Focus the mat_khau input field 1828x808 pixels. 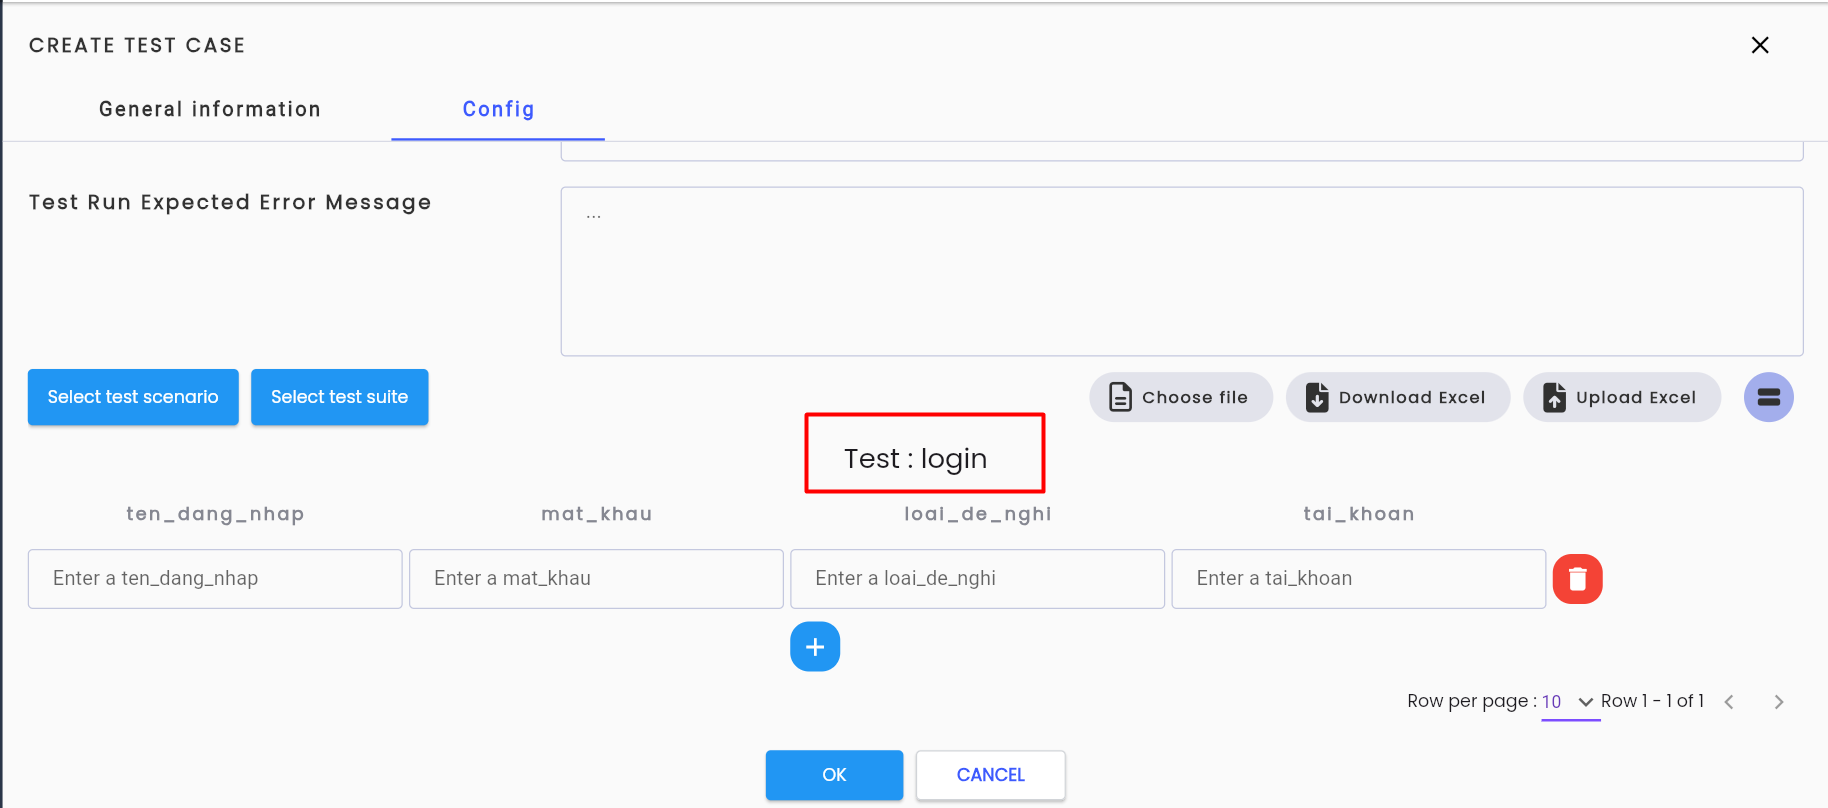[596, 578]
